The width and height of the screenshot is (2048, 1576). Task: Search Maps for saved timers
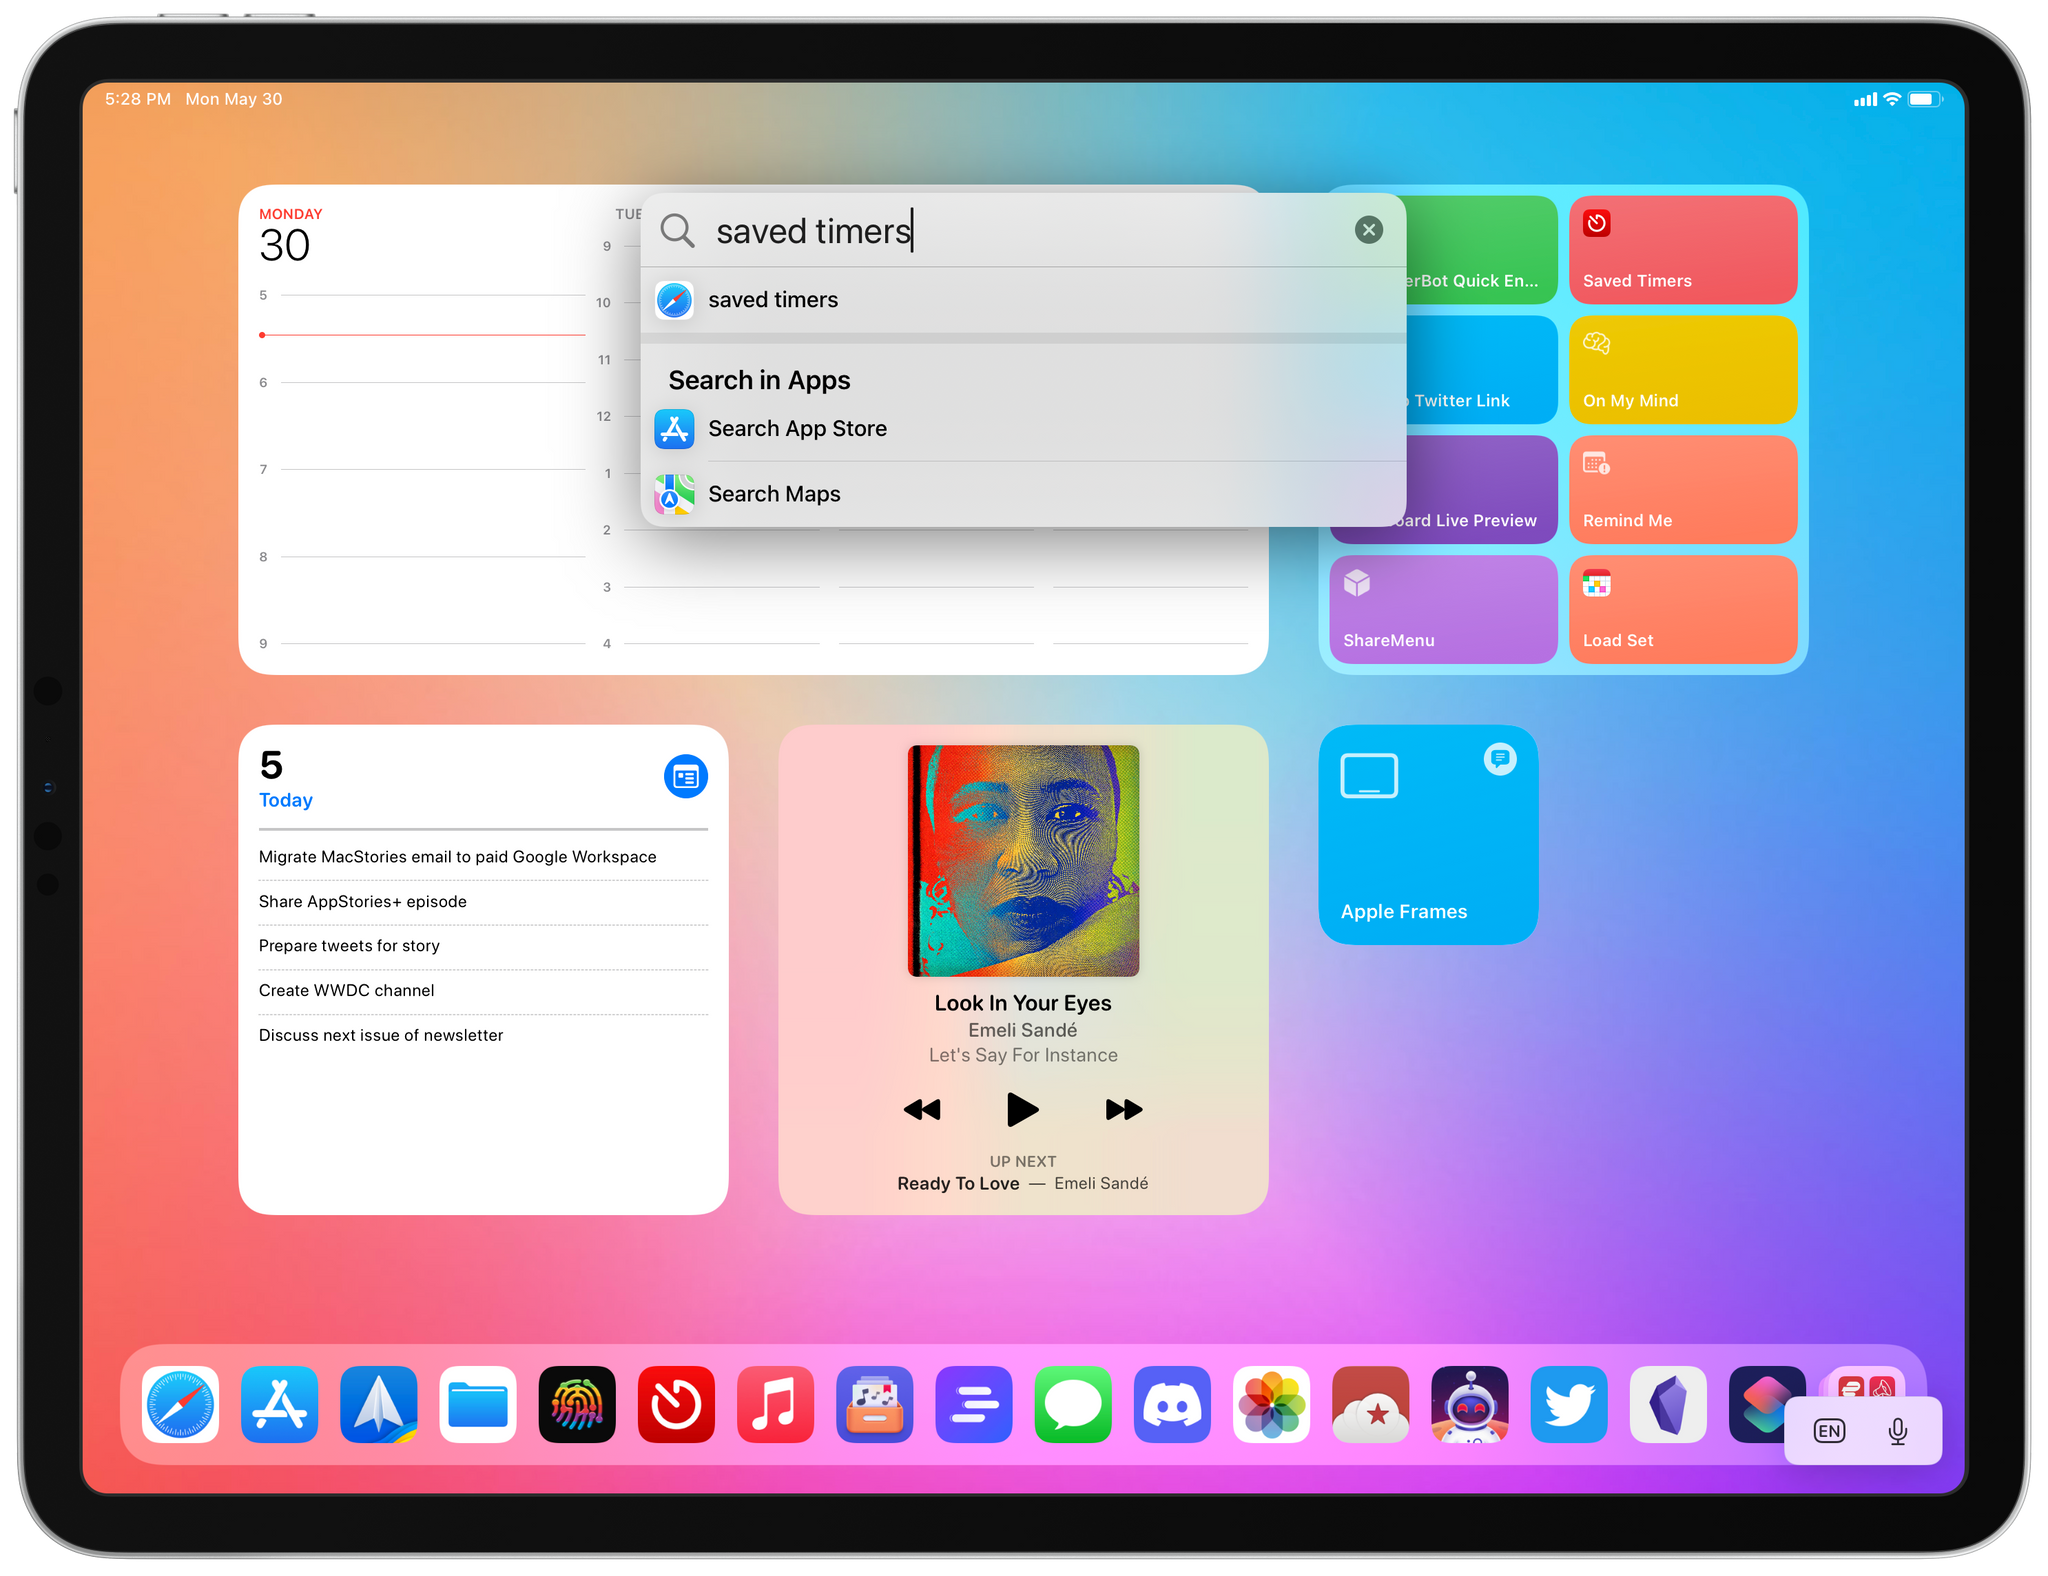coord(775,493)
